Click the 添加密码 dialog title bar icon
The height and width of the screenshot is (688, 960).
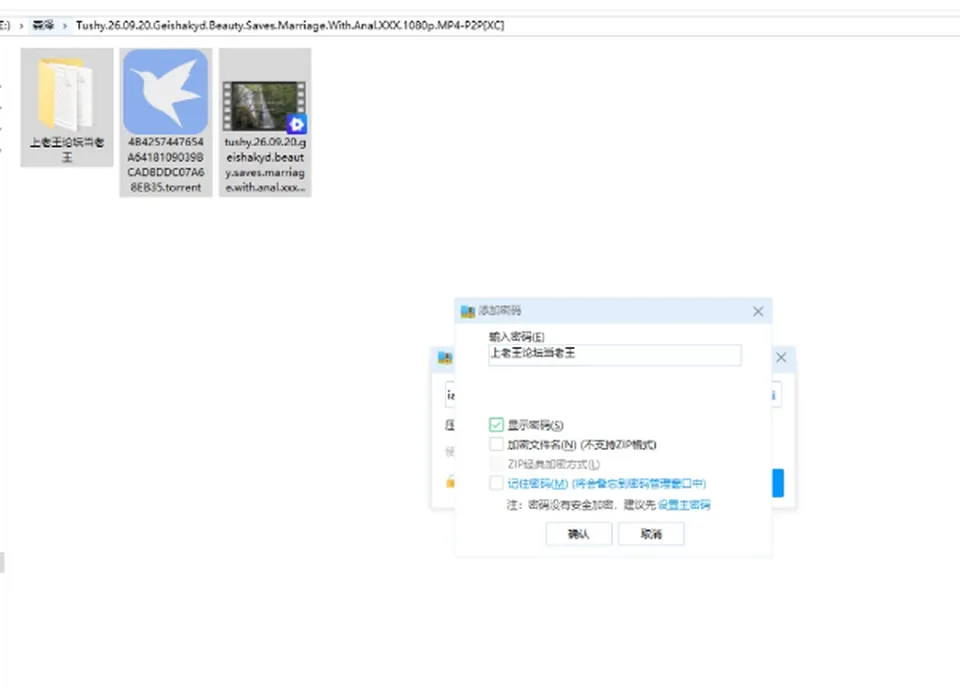(468, 312)
